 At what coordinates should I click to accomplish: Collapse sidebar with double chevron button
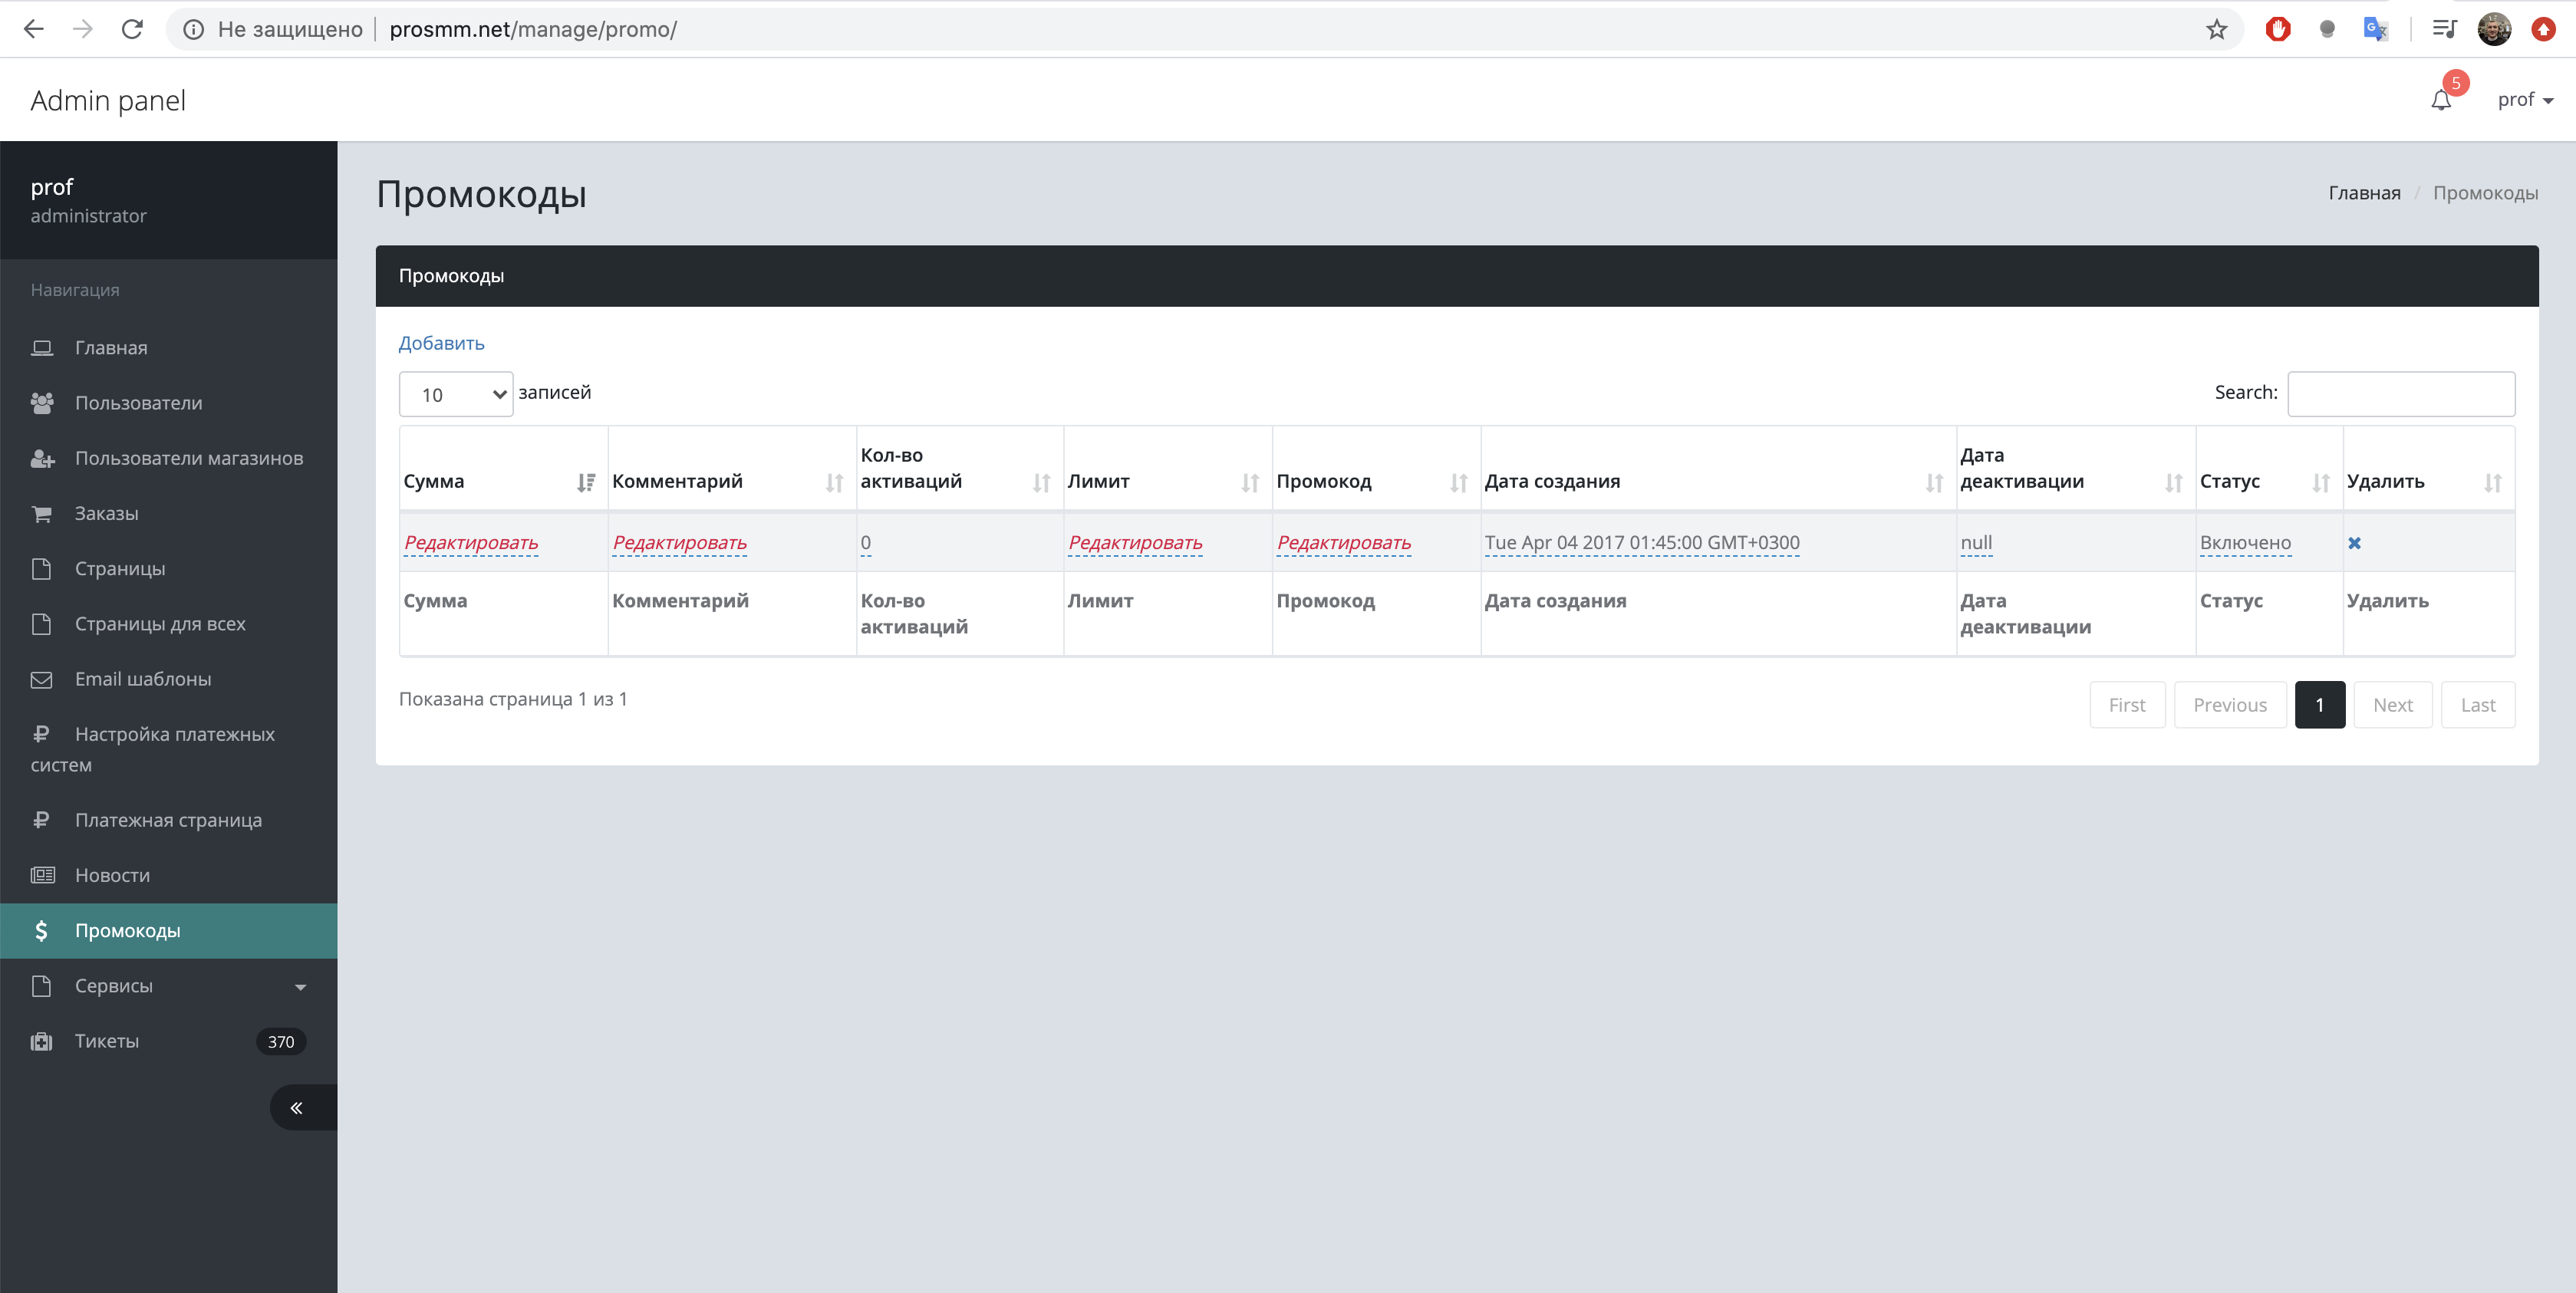(297, 1108)
